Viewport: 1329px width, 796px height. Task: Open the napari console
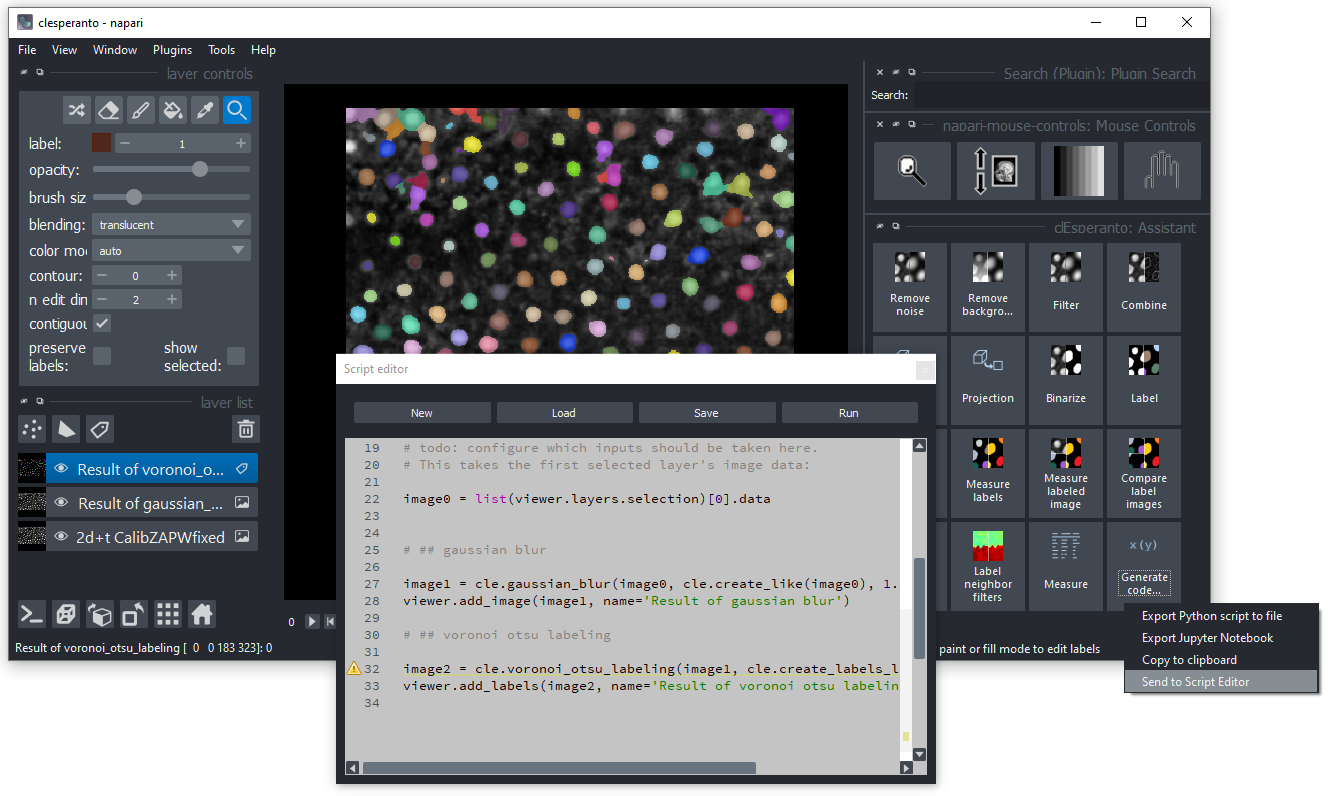32,614
